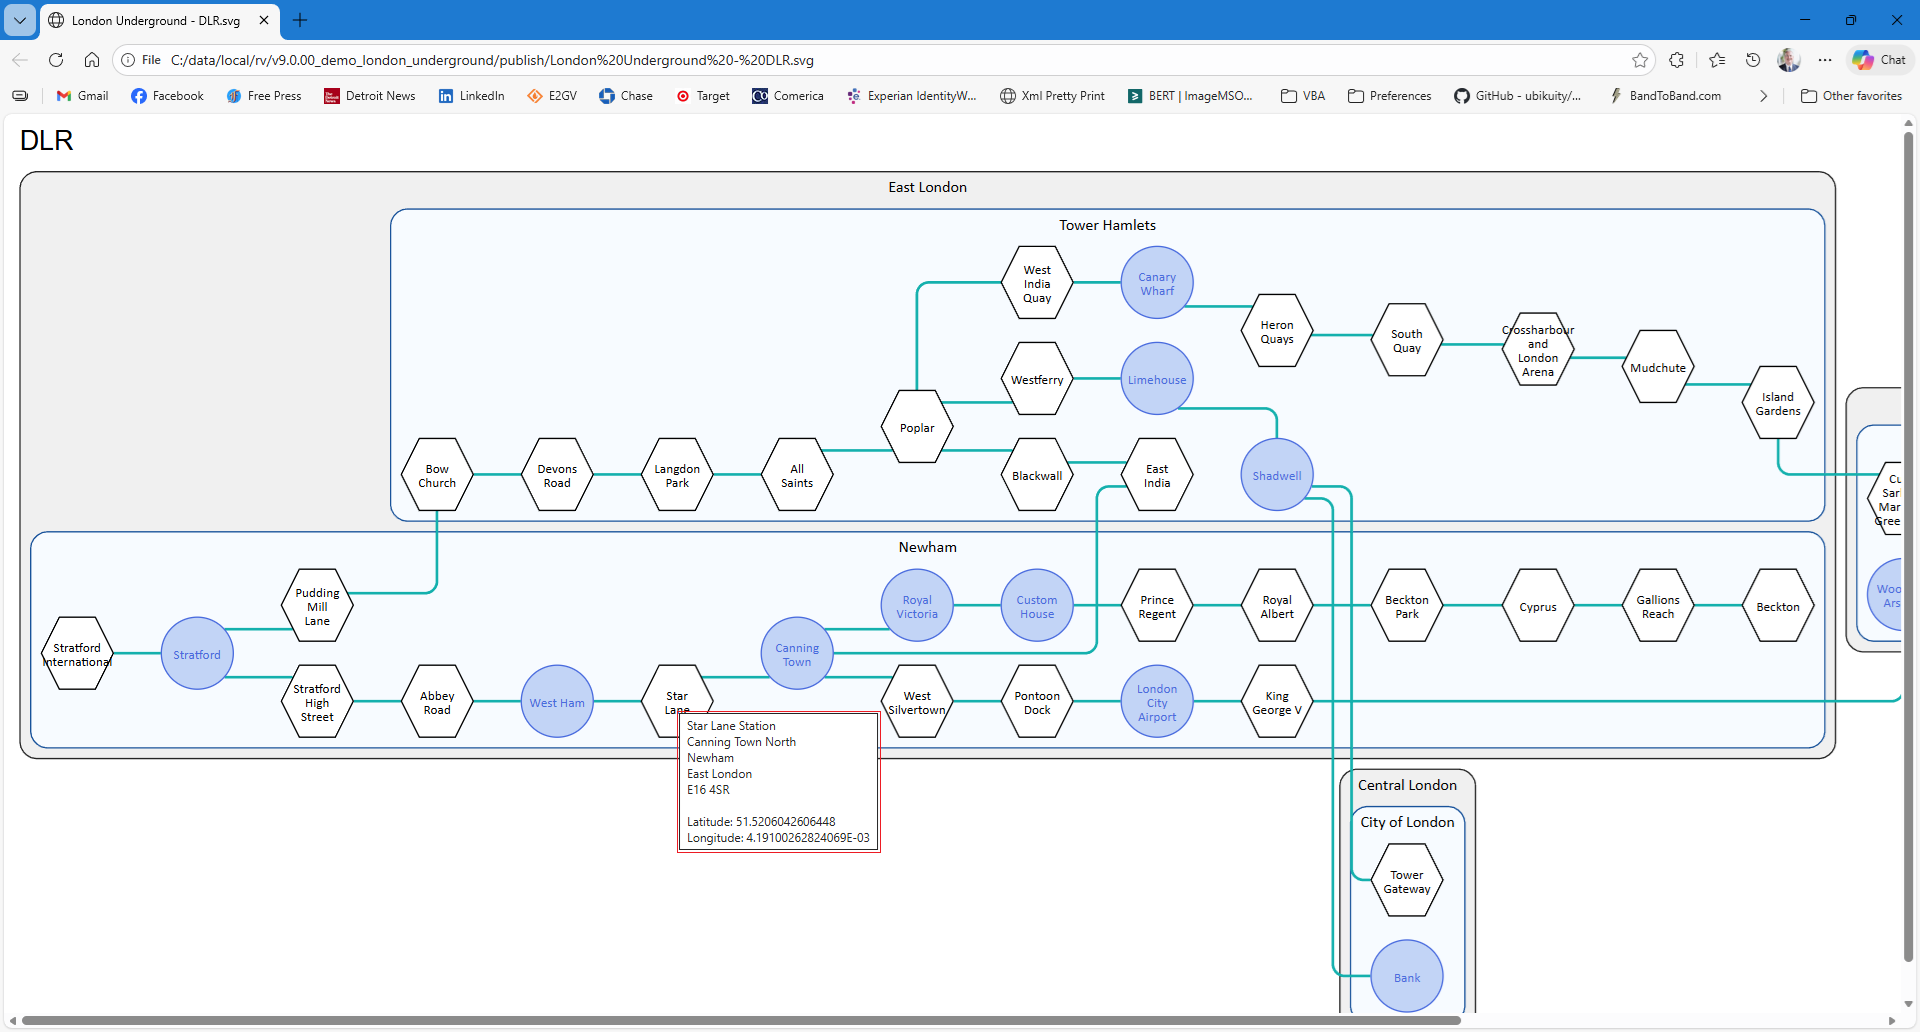Open the tab actions dropdown

pyautogui.click(x=20, y=20)
